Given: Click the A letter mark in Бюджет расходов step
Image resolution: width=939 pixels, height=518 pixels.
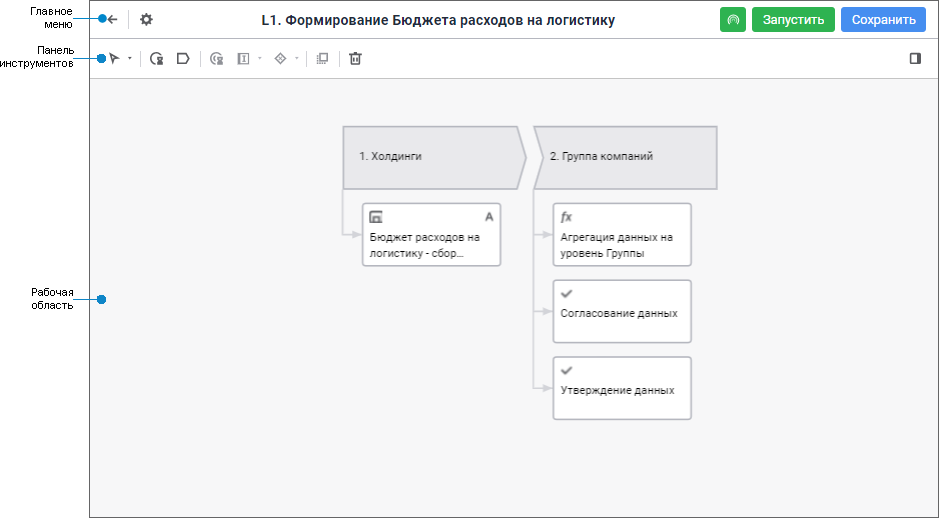Looking at the screenshot, I should (489, 217).
